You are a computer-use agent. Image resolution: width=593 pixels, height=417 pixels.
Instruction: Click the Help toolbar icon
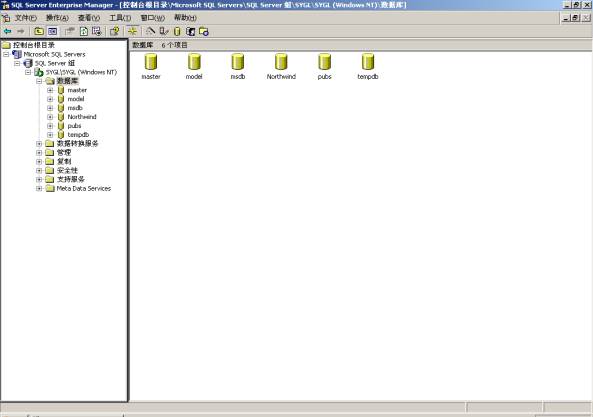point(115,31)
